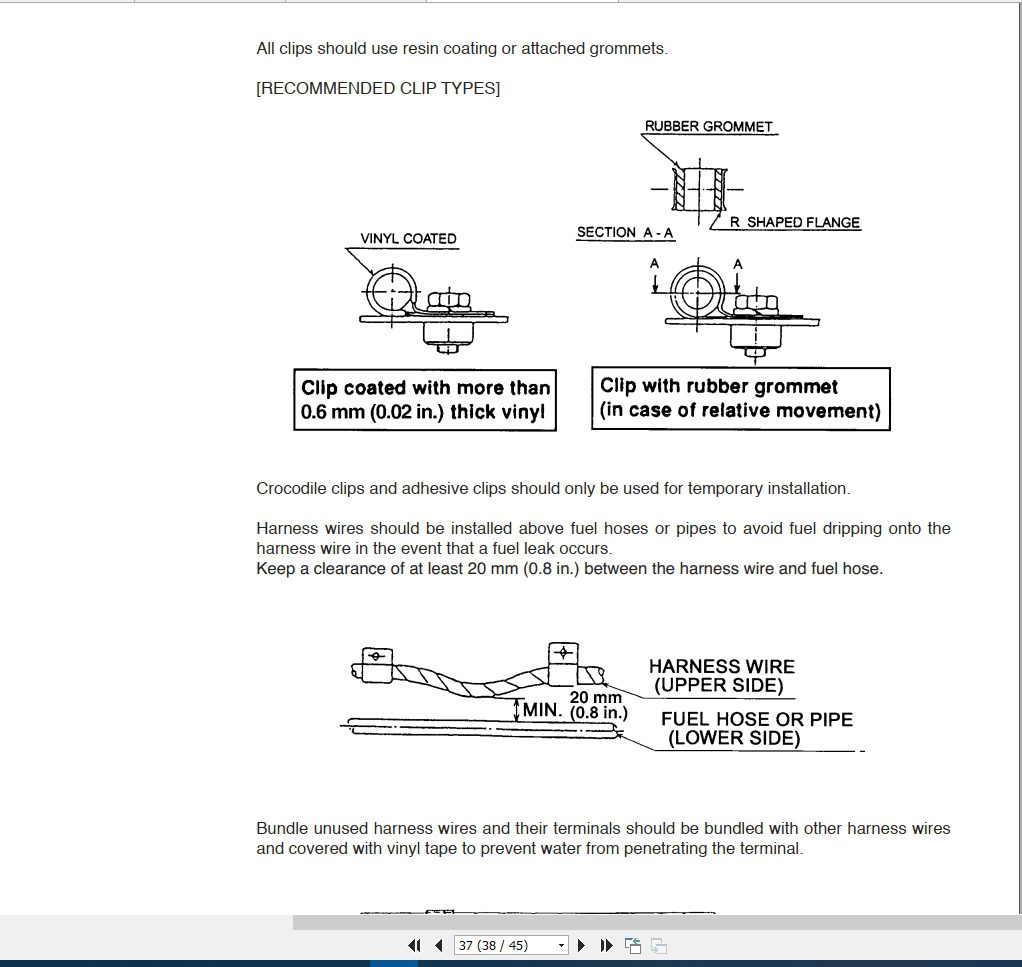1022x967 pixels.
Task: Click the 'Bundle unused harness wires' paragraph
Action: 603,839
